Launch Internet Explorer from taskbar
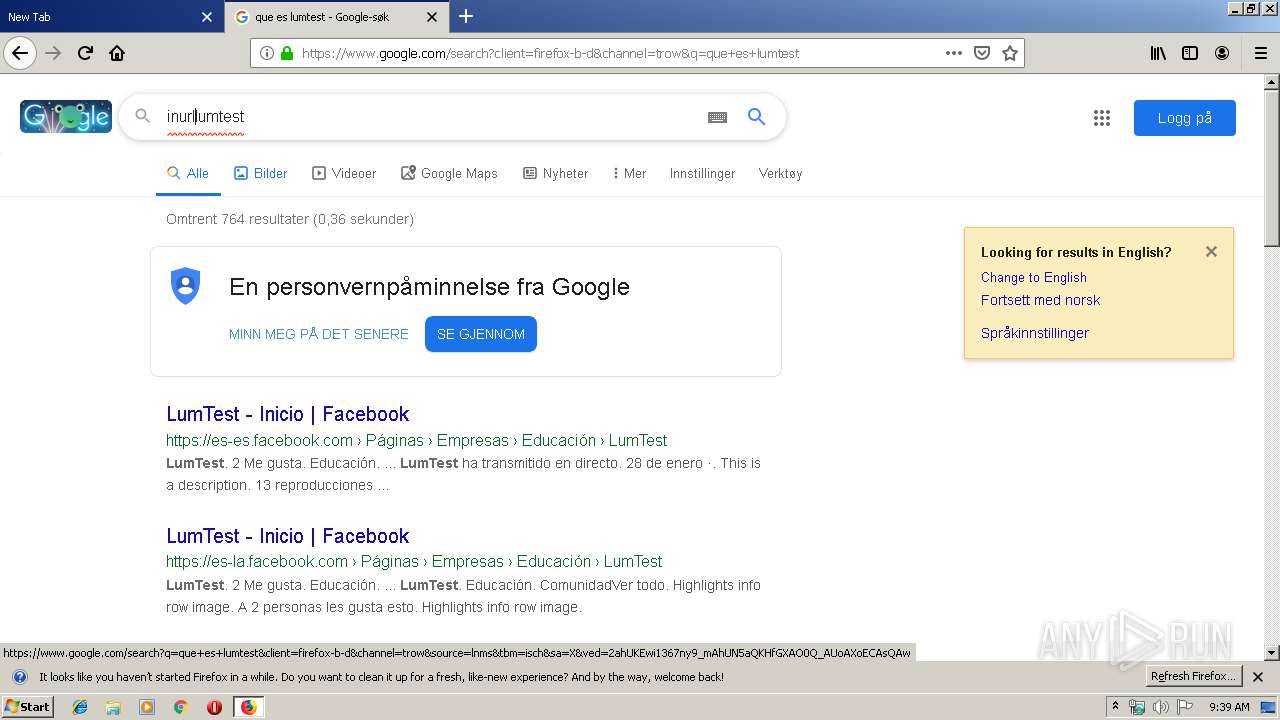 tap(80, 707)
